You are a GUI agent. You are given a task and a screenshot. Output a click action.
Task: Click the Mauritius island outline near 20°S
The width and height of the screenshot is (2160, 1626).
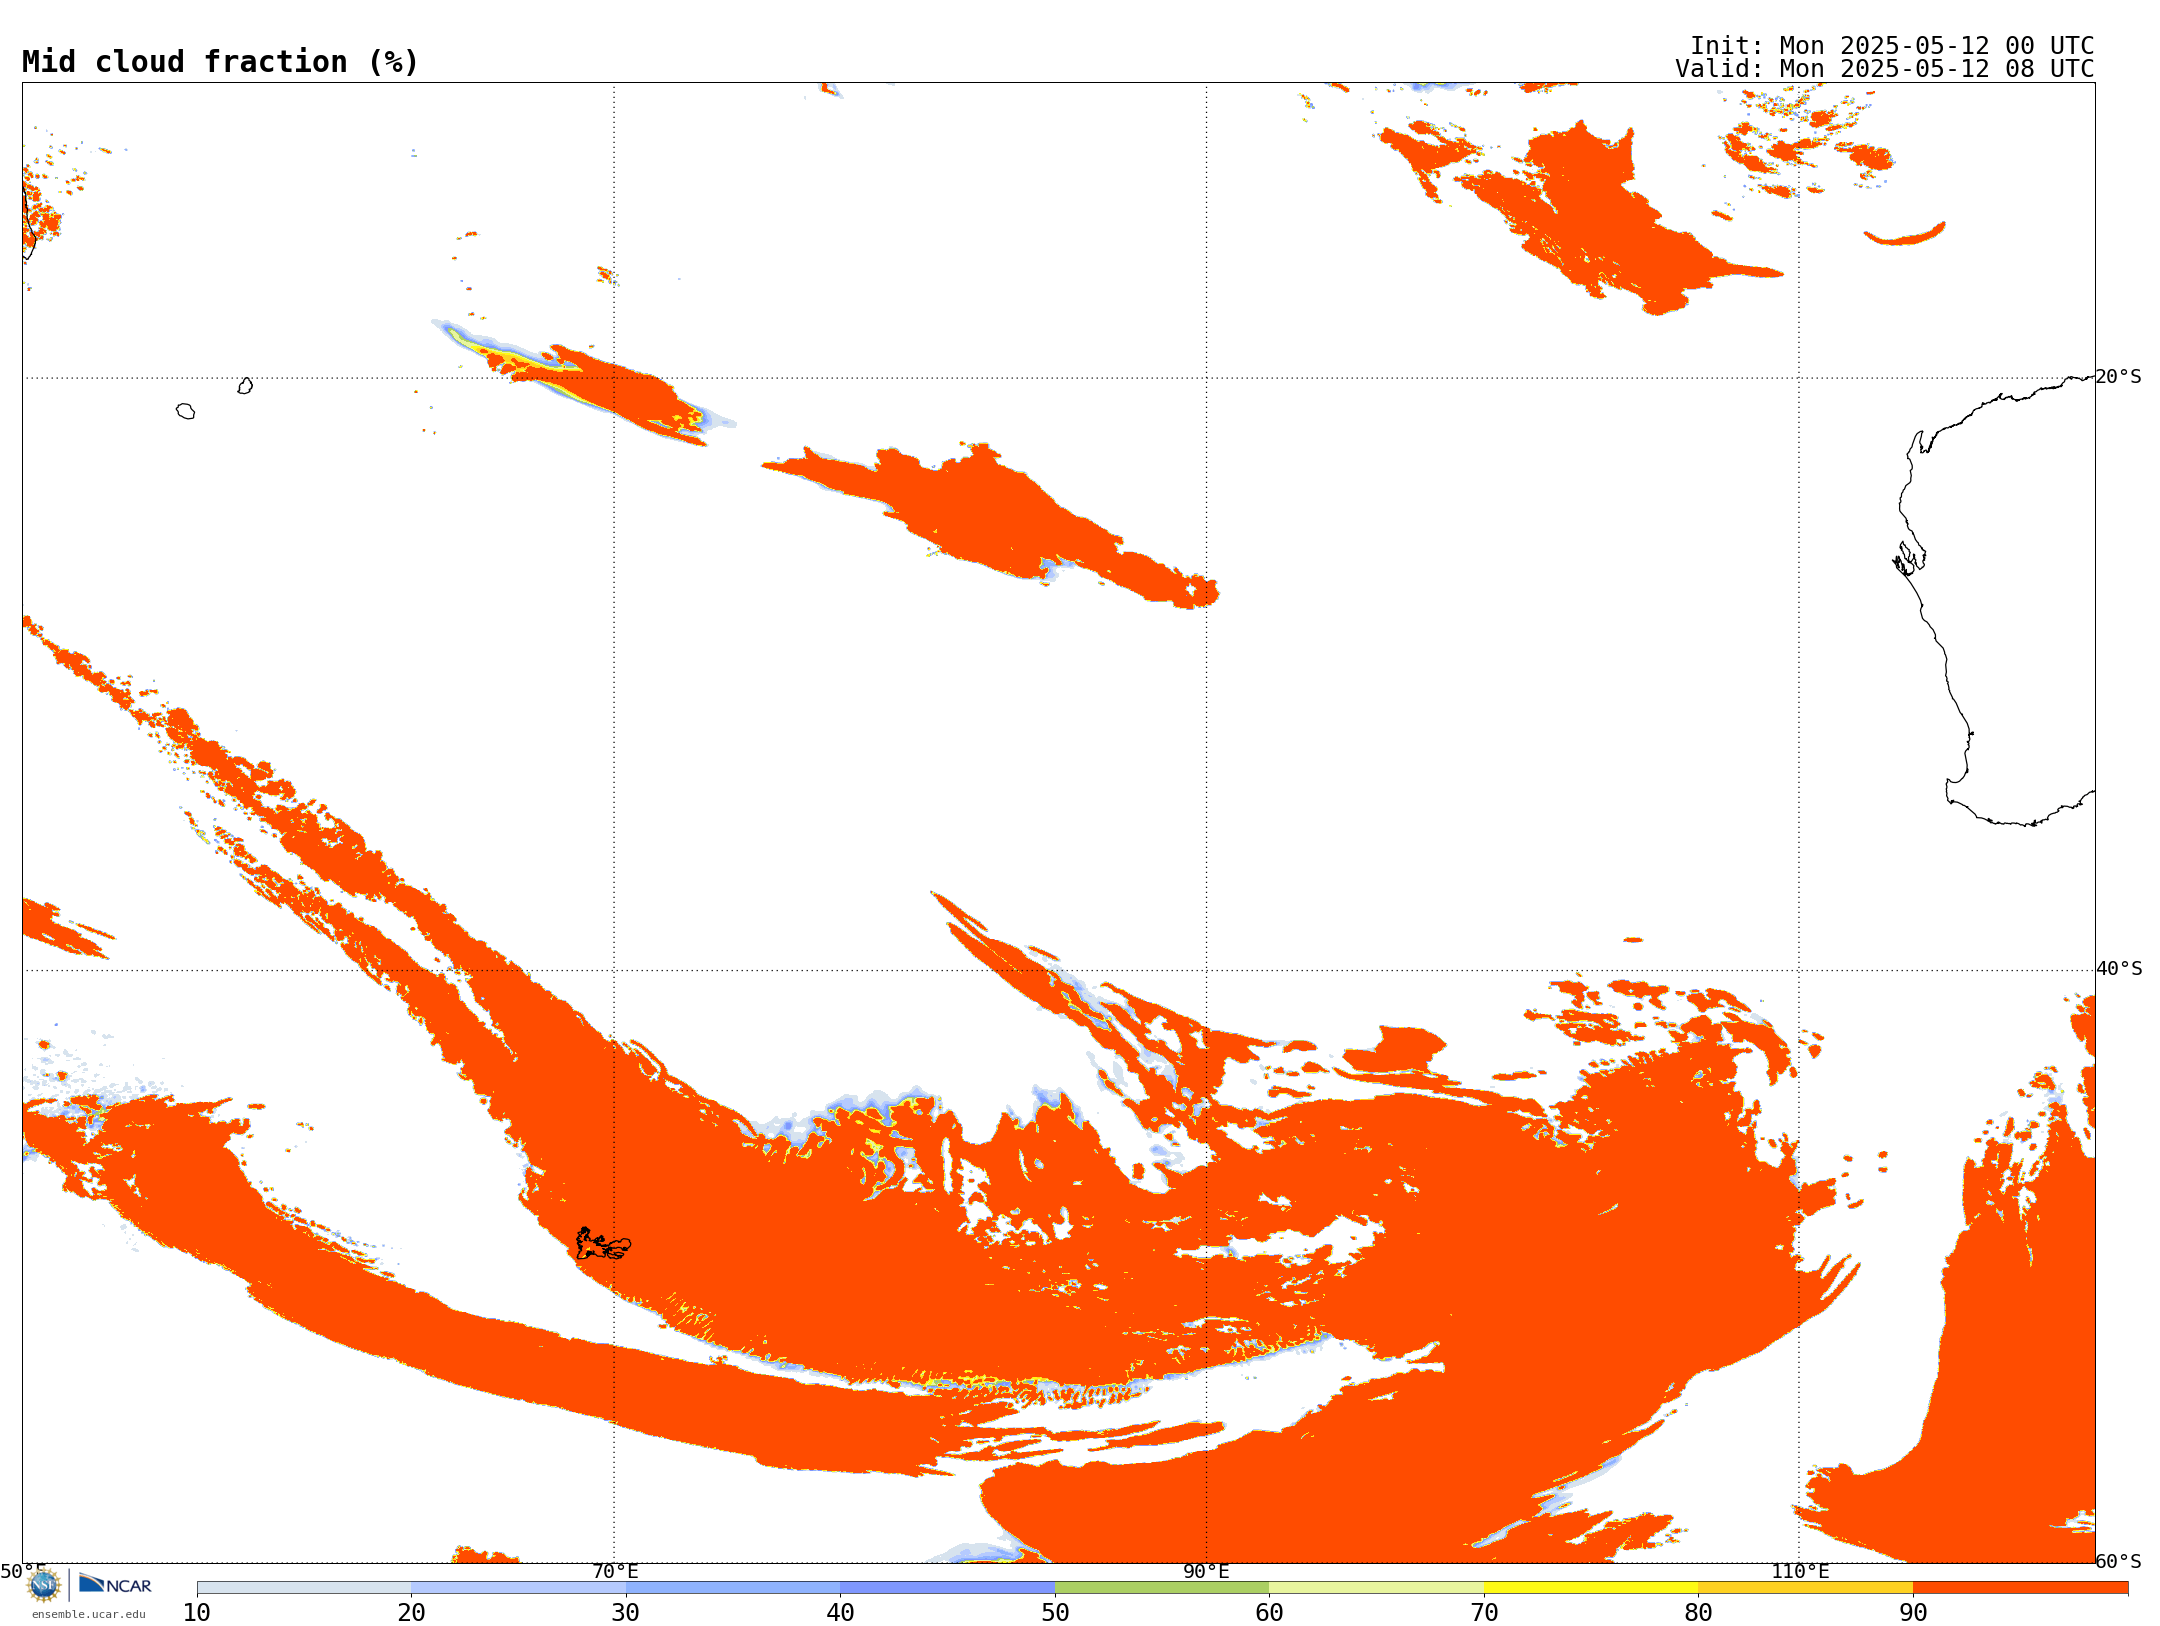245,386
